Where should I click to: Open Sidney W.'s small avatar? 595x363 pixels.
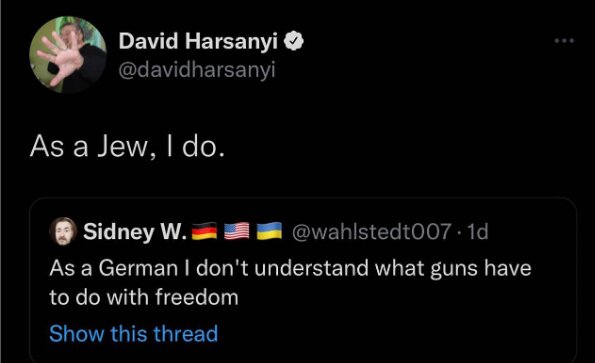63,231
